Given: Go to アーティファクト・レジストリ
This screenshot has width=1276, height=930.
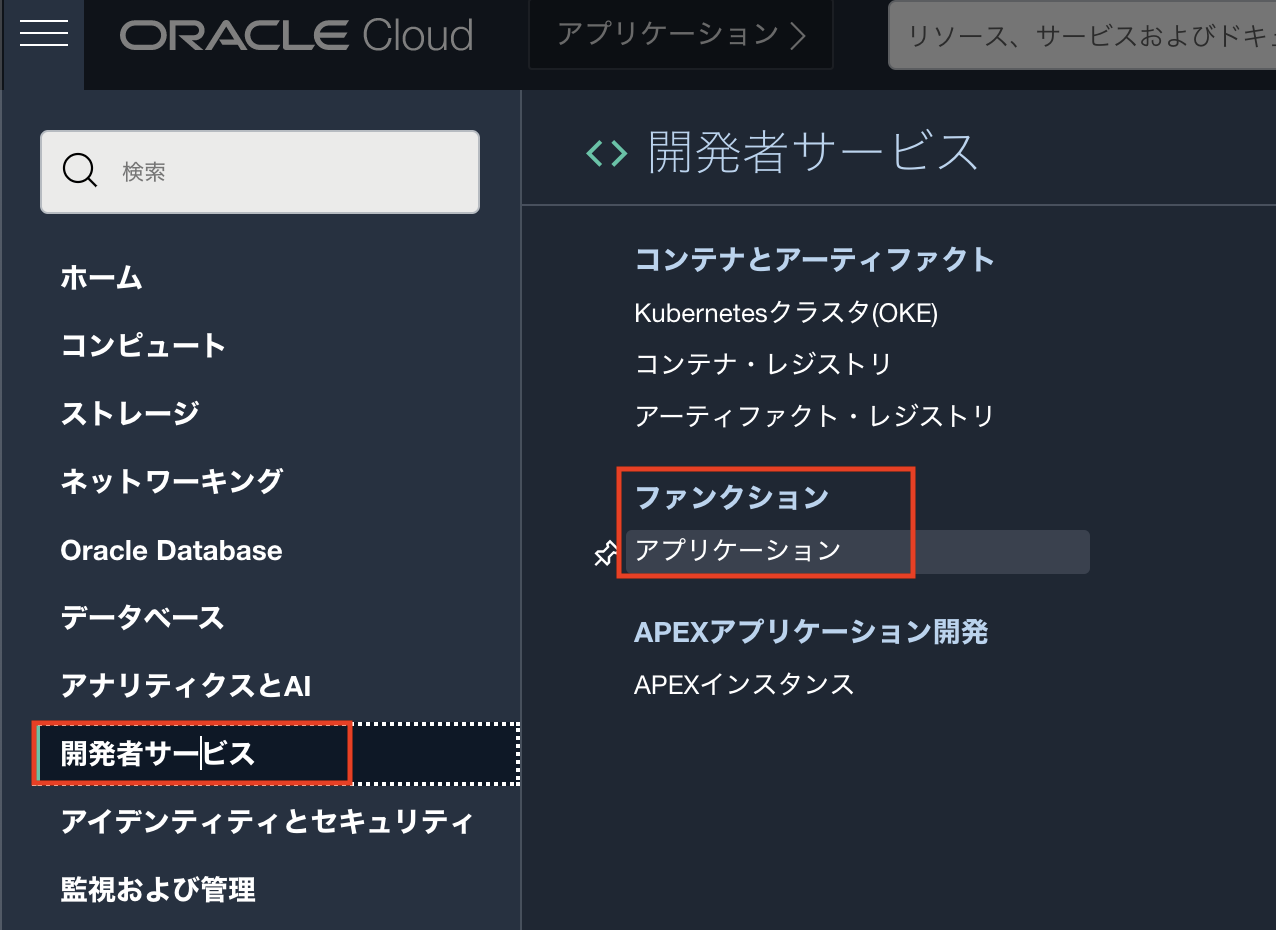Looking at the screenshot, I should (x=814, y=415).
